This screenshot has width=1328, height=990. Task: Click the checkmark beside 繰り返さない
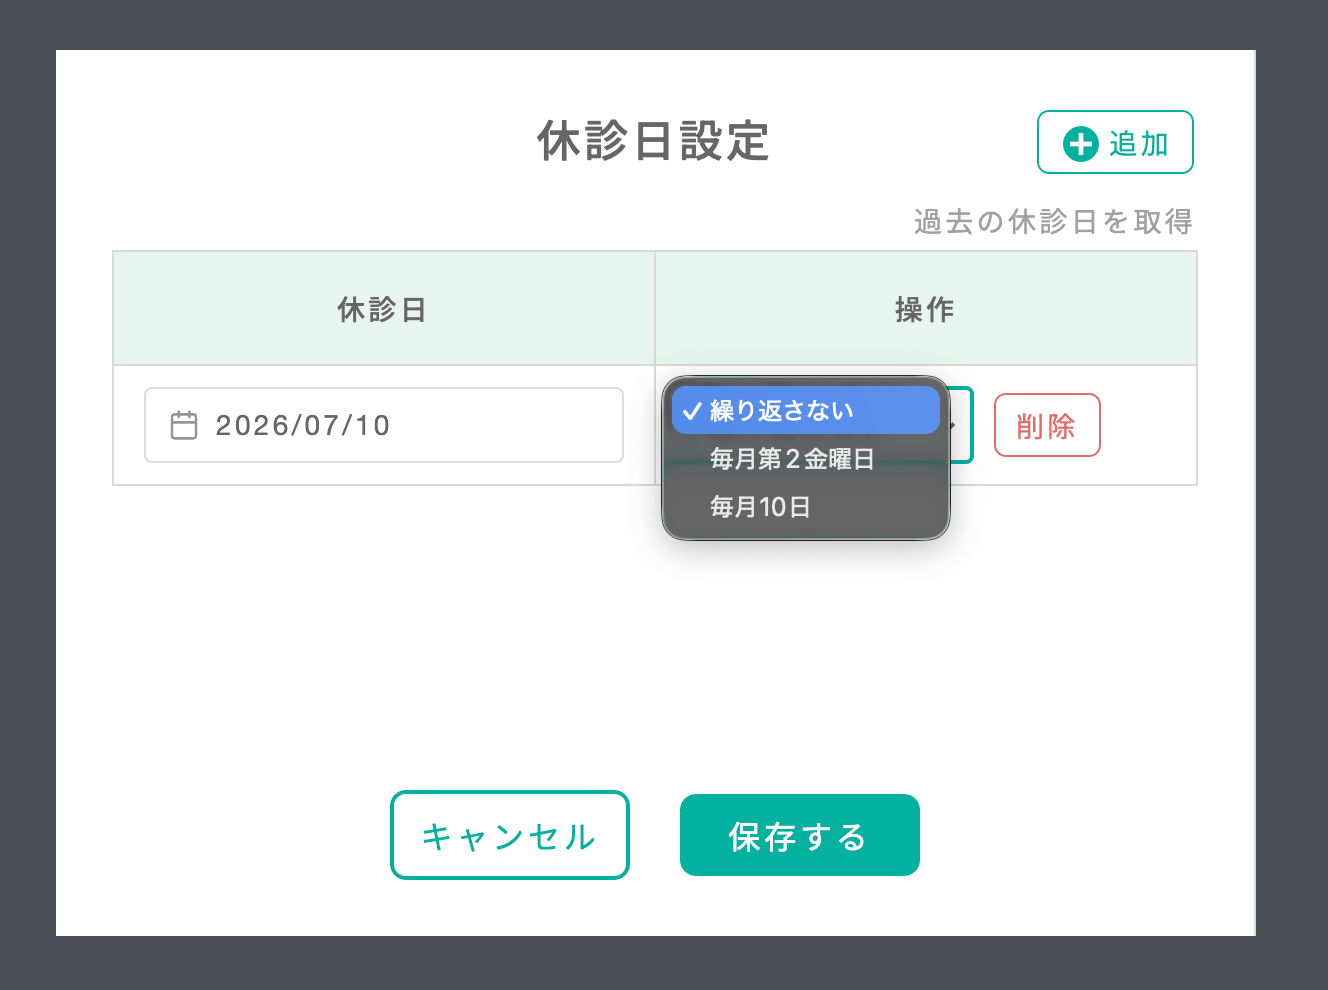[x=692, y=411]
